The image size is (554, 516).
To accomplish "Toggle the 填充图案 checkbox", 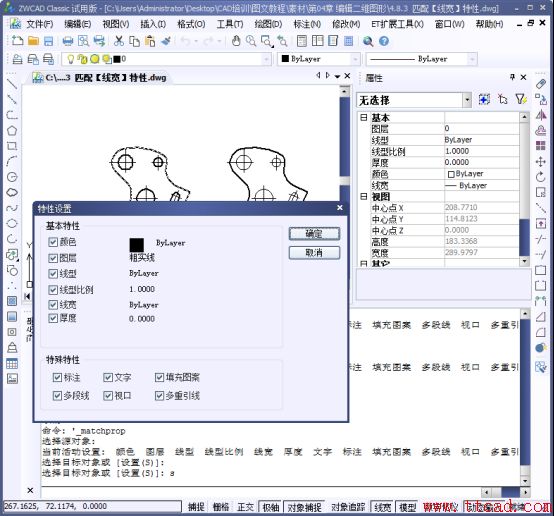I will (159, 377).
